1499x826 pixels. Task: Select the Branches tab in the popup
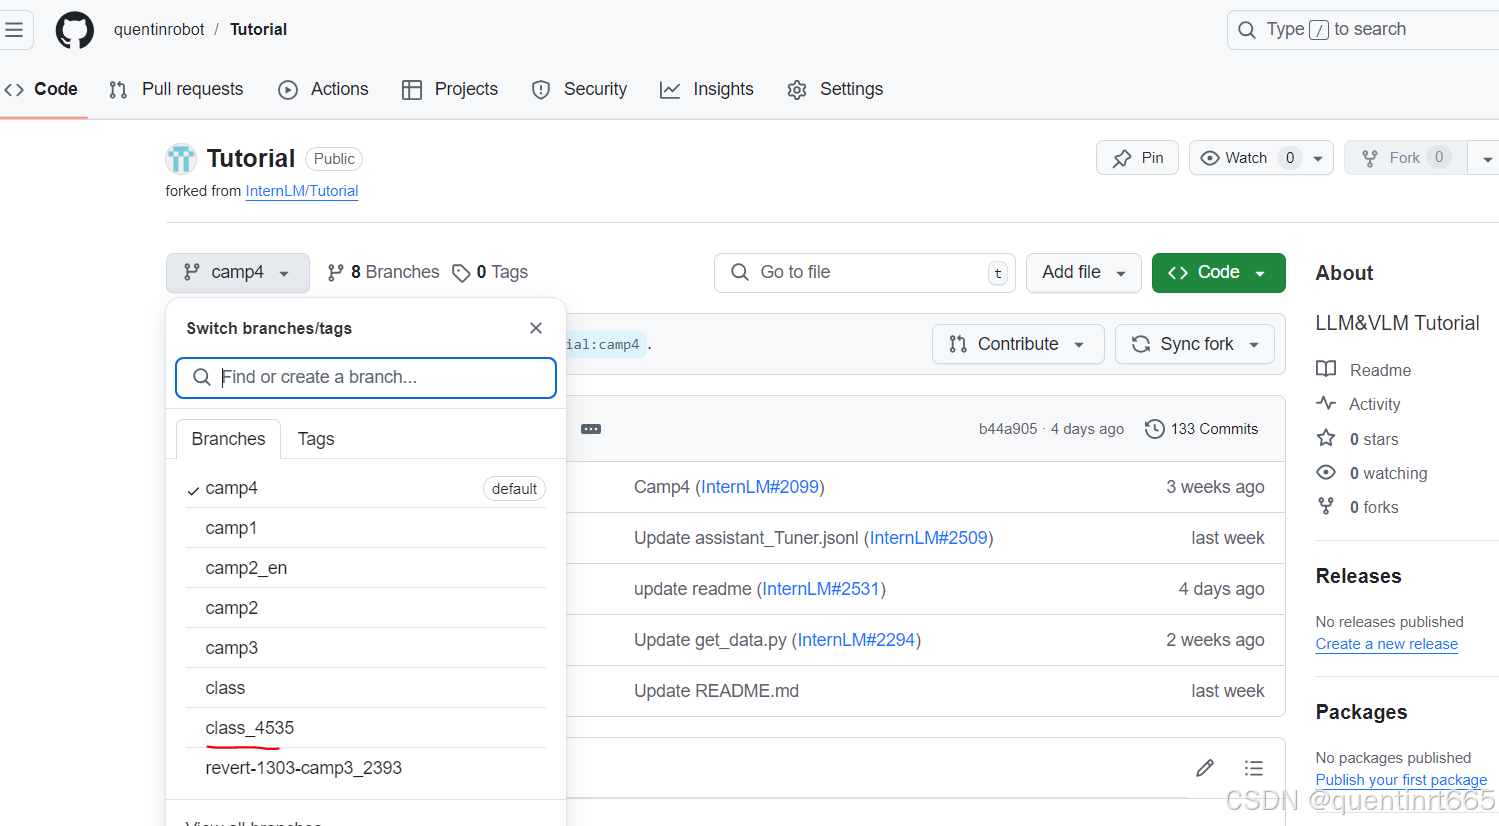228,439
